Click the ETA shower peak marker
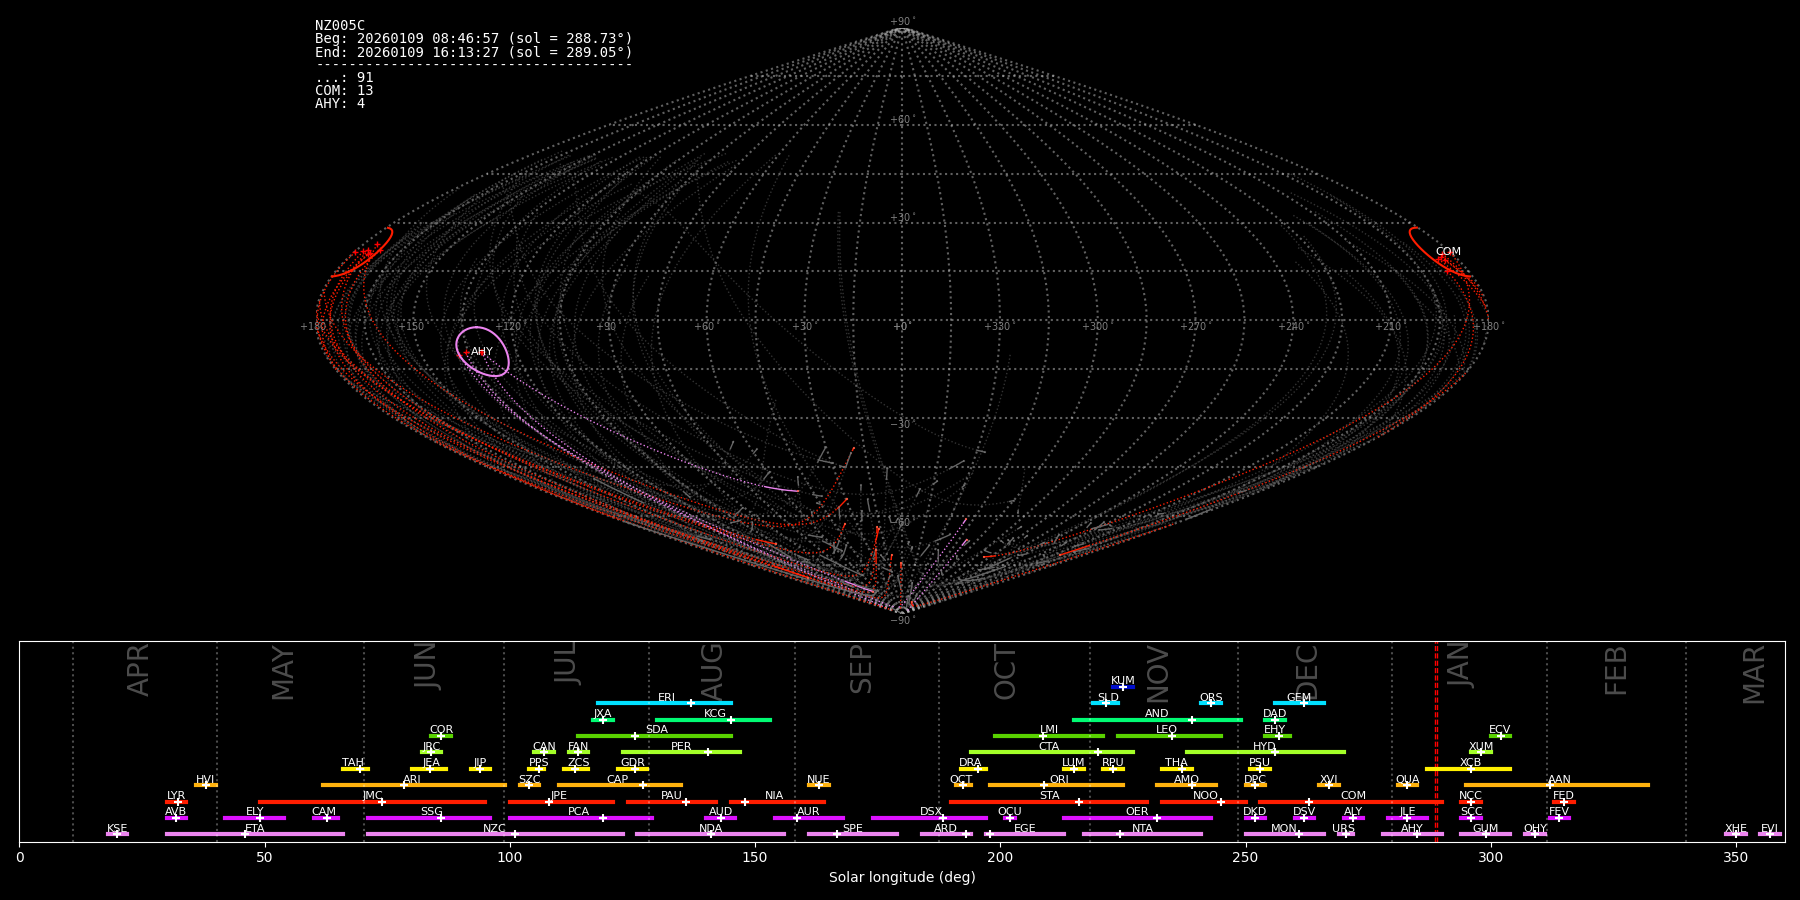The width and height of the screenshot is (1800, 900). click(x=245, y=834)
